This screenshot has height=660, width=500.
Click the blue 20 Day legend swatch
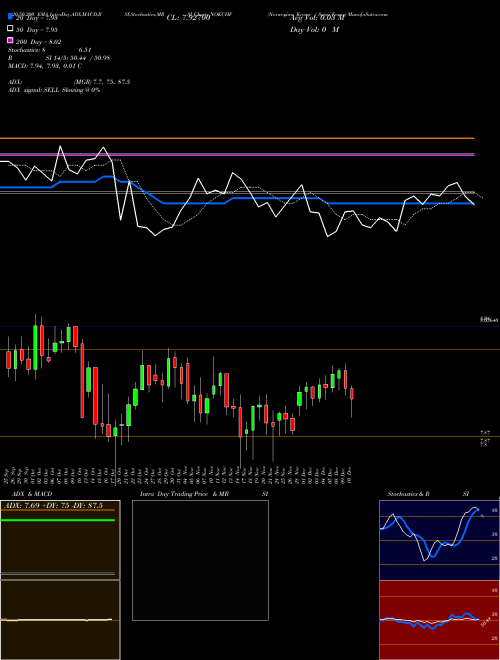(x=11, y=17)
